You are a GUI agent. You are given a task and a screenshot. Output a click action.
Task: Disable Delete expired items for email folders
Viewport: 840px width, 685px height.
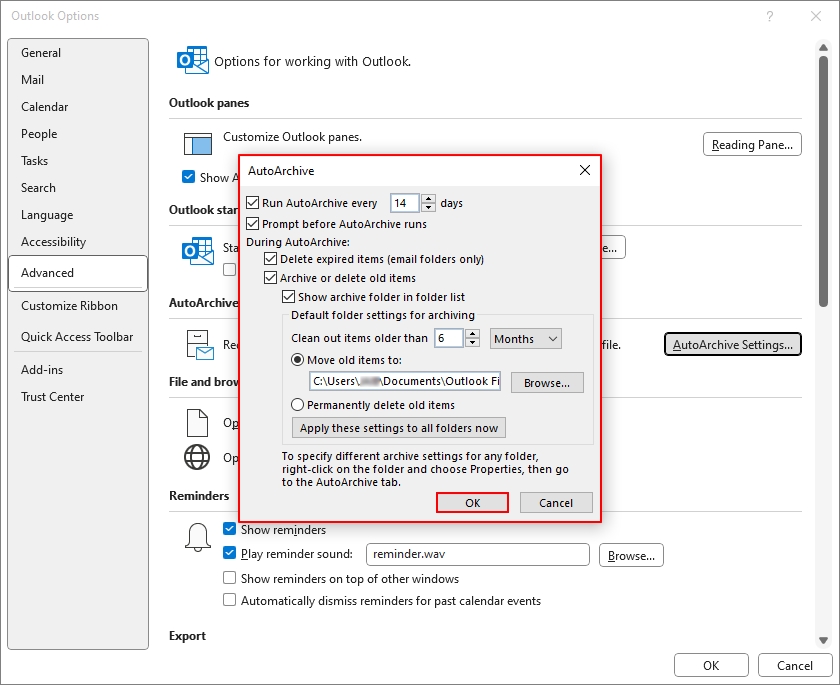pos(270,258)
